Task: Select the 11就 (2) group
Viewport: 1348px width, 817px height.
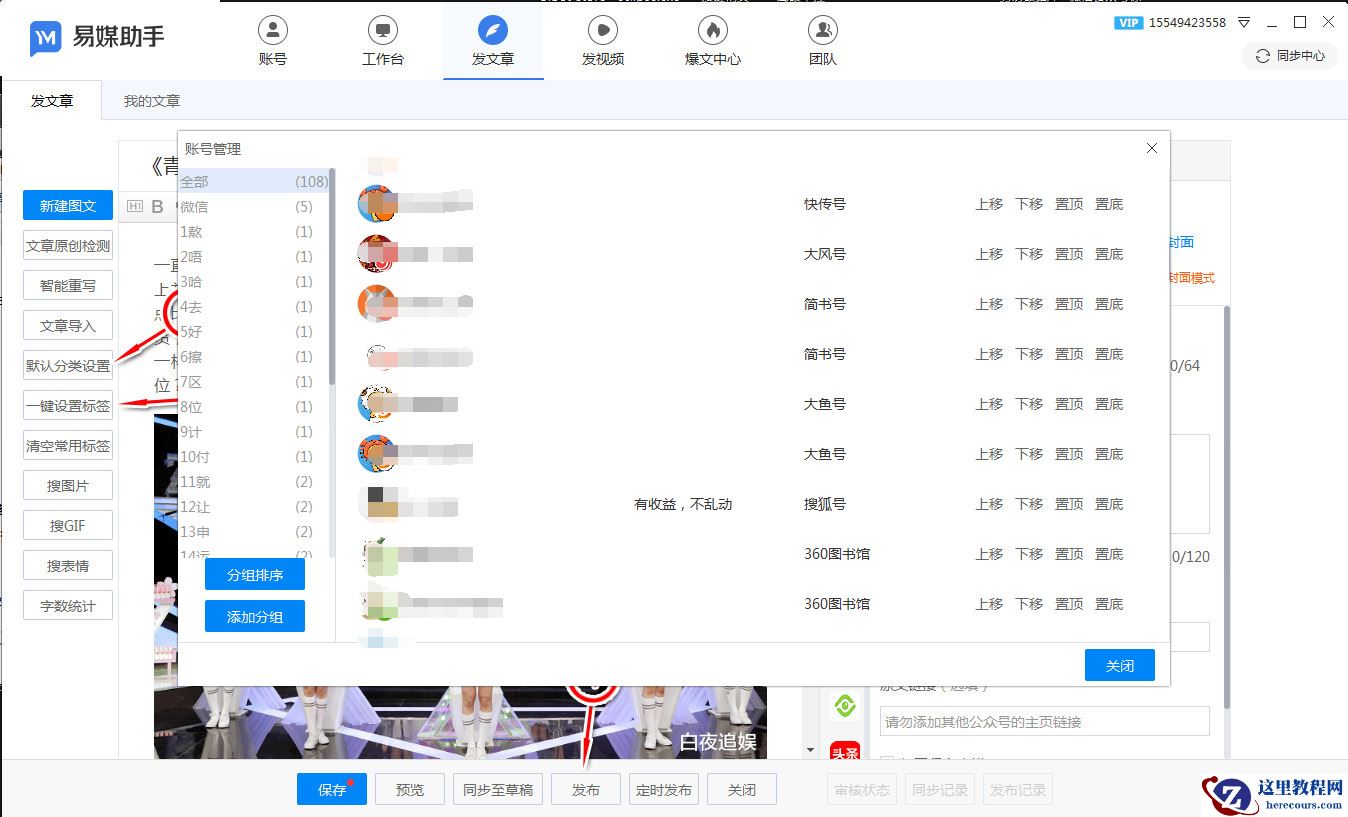Action: point(253,482)
